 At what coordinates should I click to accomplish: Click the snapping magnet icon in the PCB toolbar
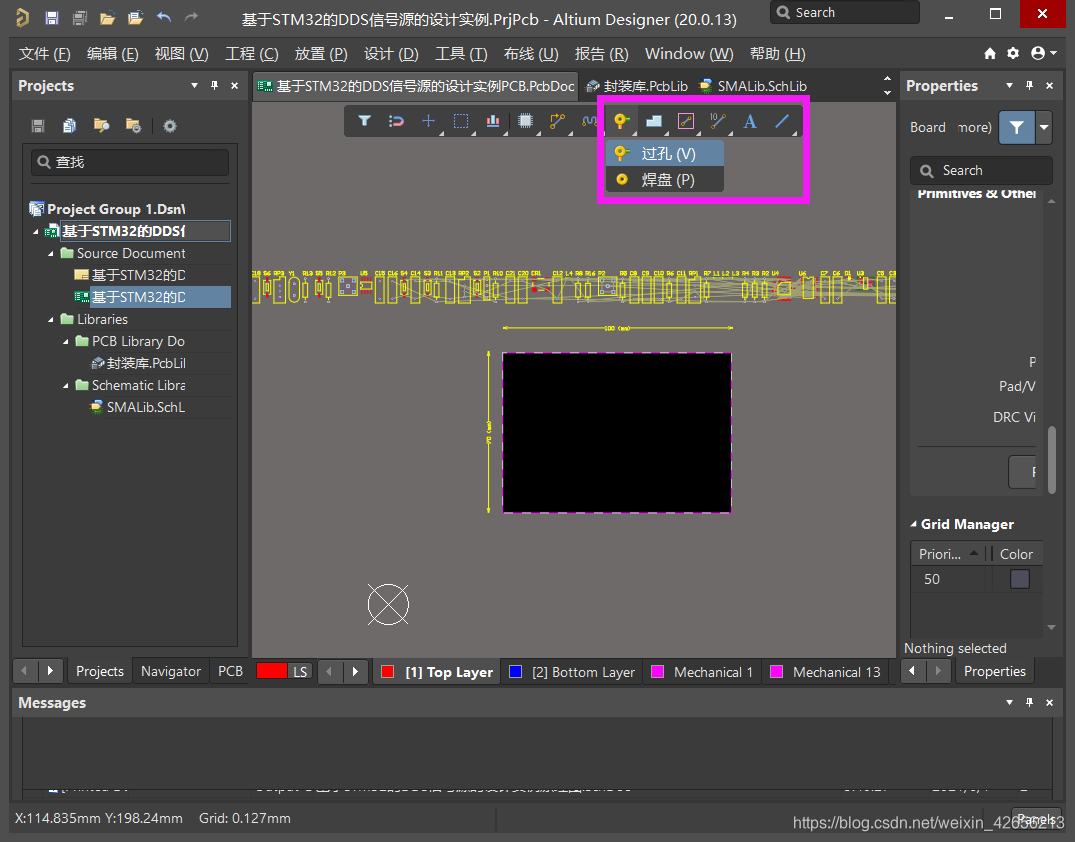396,121
